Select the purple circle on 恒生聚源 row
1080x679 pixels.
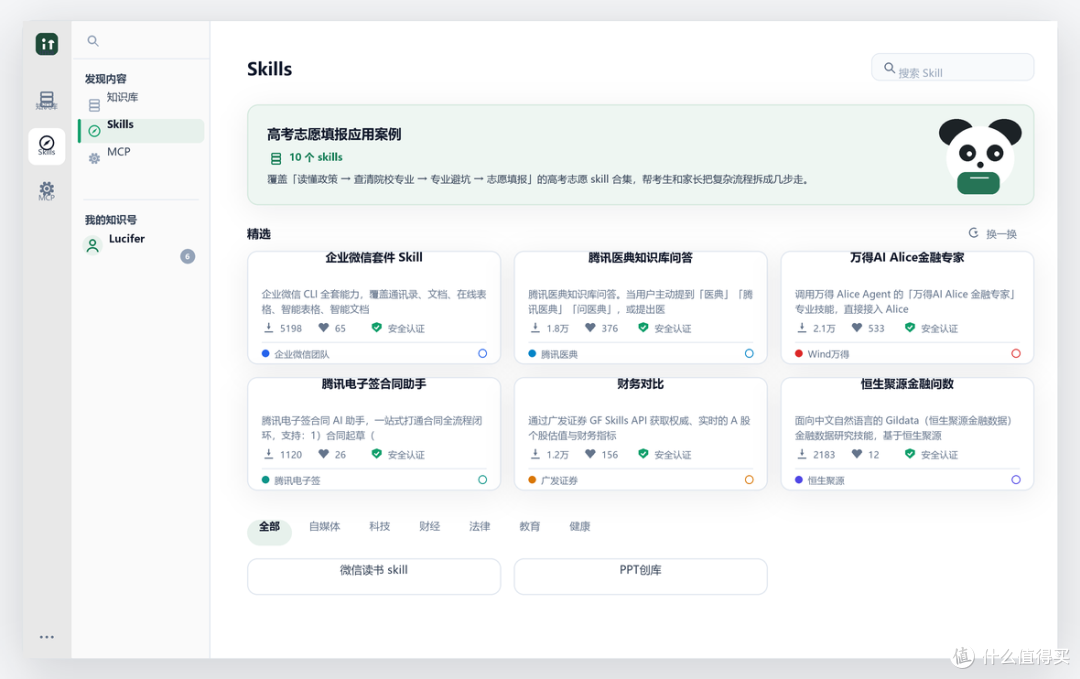tap(1015, 479)
